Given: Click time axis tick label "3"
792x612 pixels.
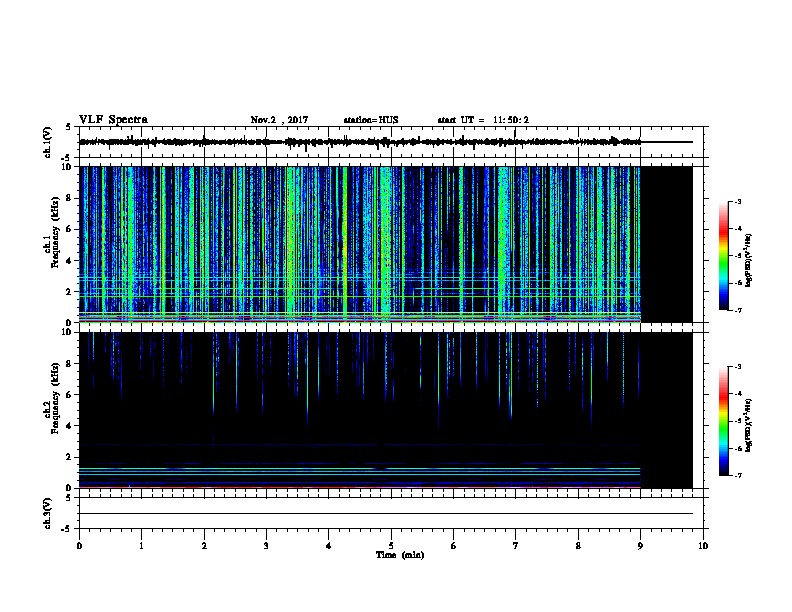Looking at the screenshot, I should 266,546.
